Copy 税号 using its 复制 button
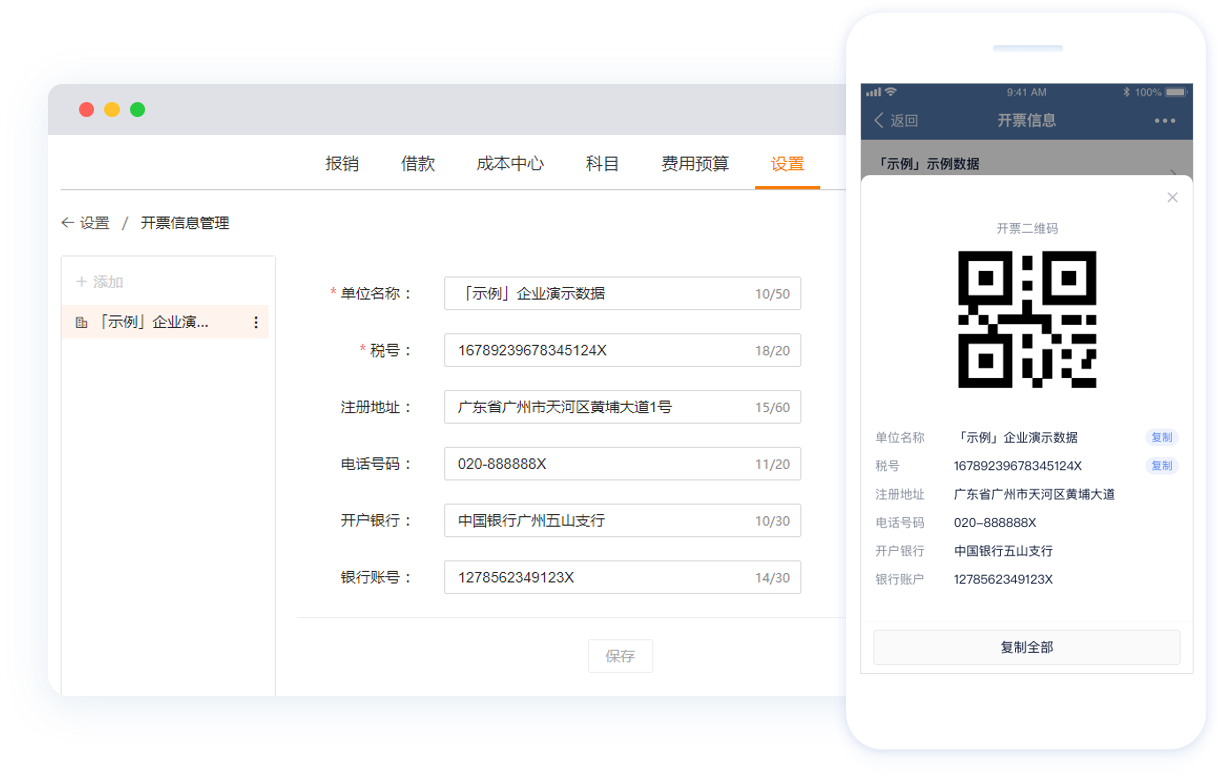1220x779 pixels. click(1161, 465)
